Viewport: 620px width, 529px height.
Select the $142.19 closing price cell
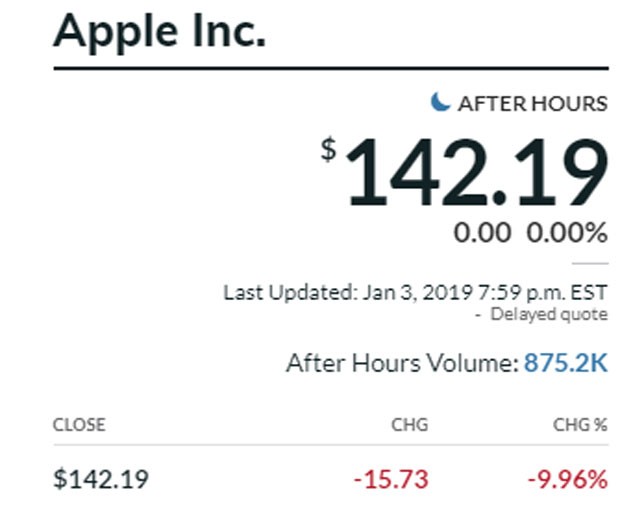tap(101, 479)
